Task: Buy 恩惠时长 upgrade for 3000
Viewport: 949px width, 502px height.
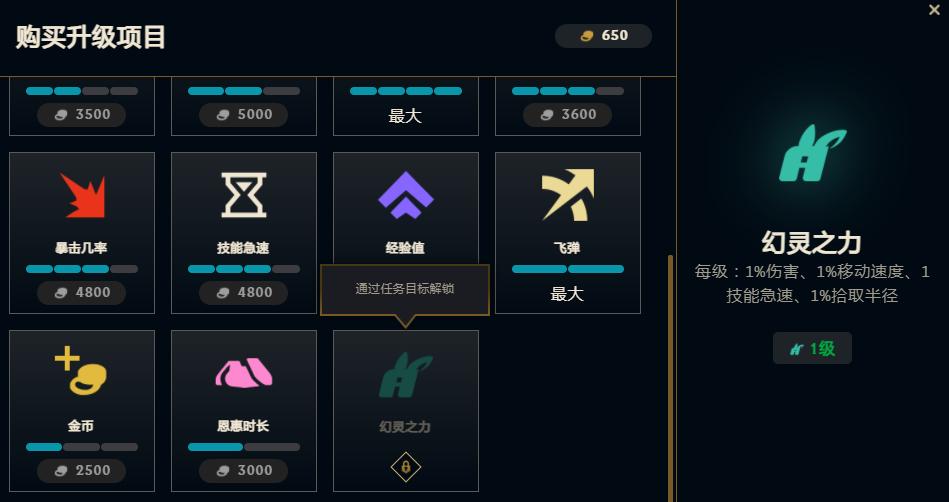Action: coord(243,471)
